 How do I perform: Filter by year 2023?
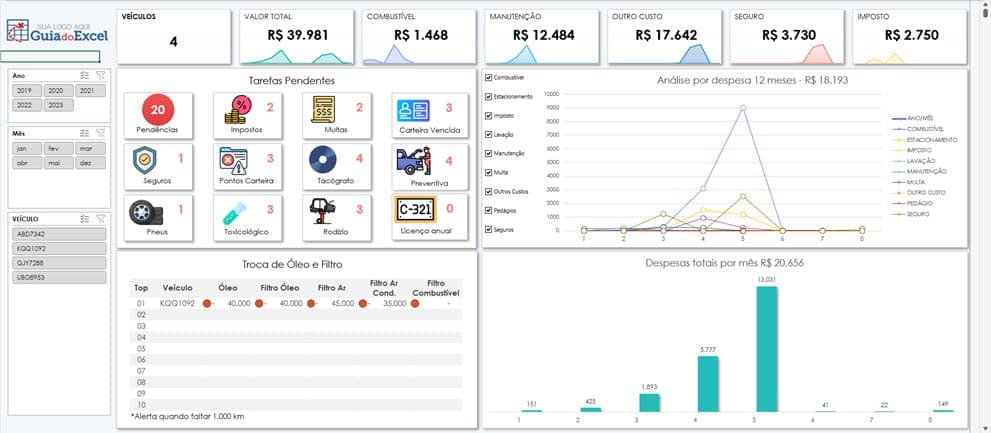coord(59,105)
